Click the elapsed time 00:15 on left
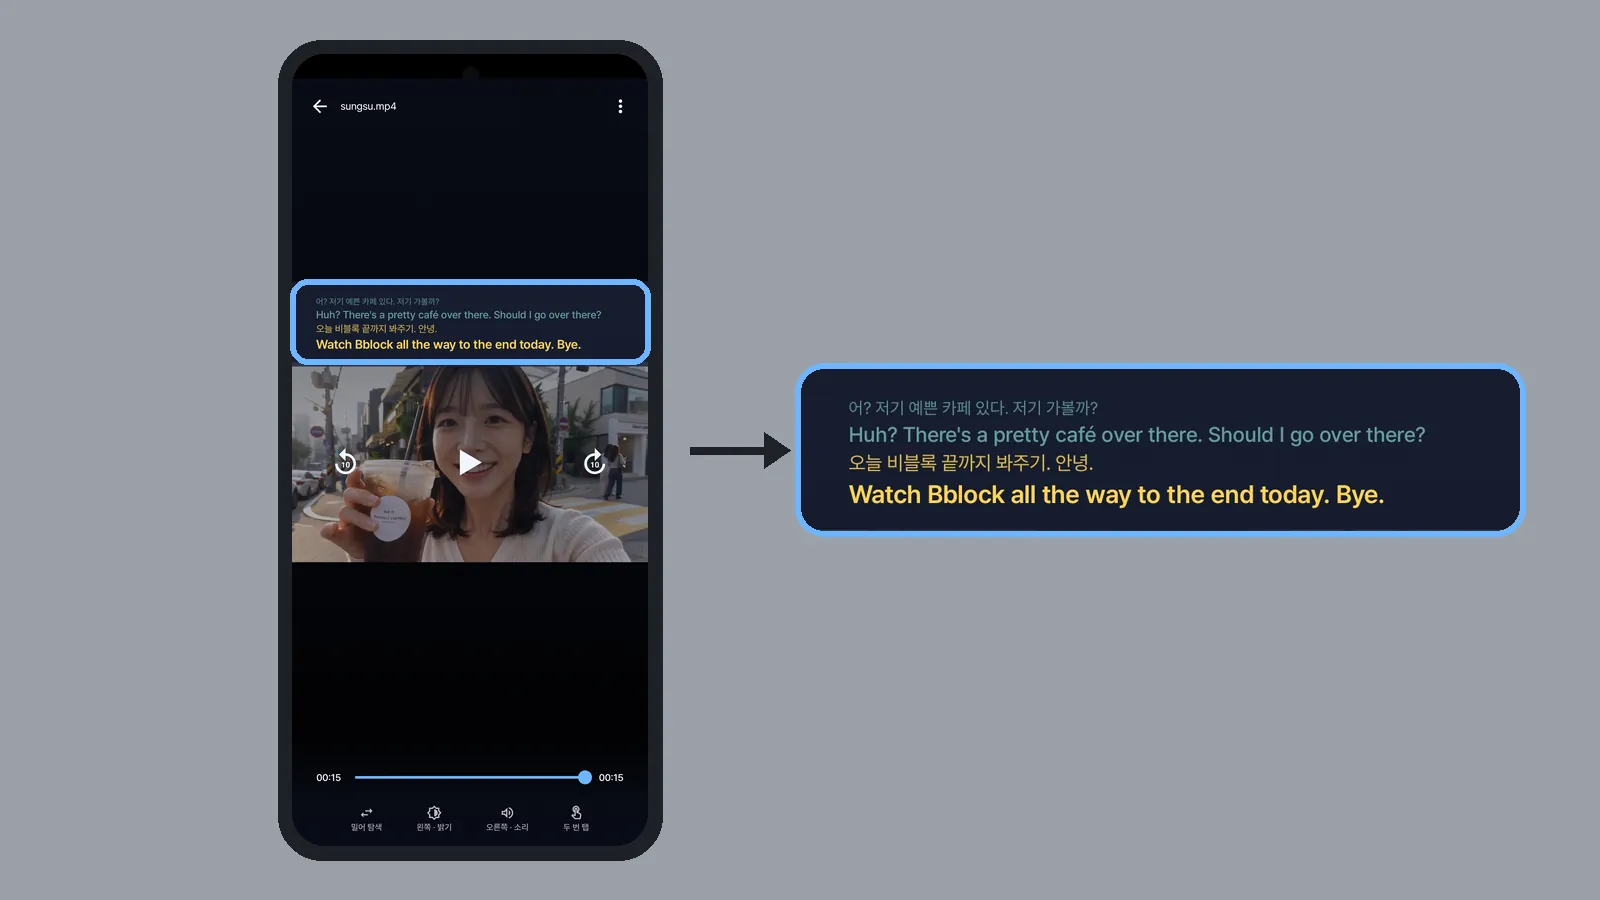This screenshot has height=900, width=1600. pyautogui.click(x=329, y=777)
